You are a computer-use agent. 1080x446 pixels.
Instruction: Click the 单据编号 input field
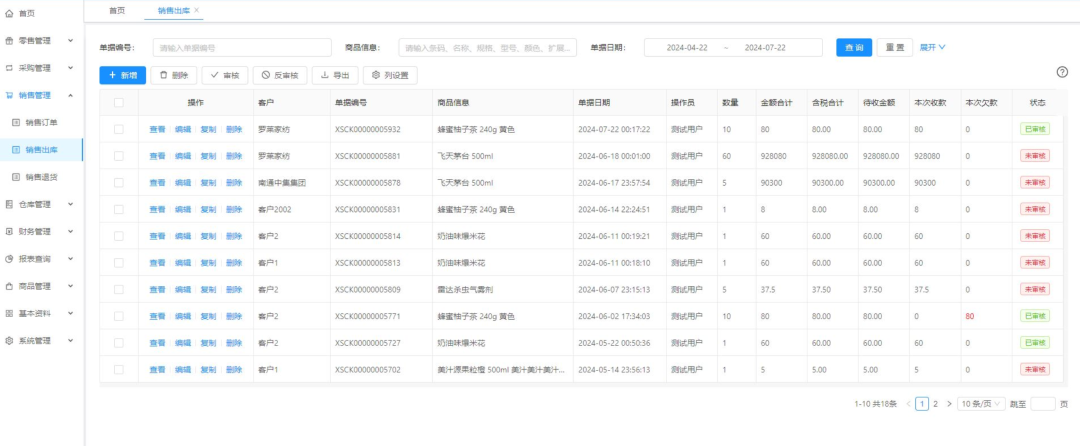[x=241, y=48]
